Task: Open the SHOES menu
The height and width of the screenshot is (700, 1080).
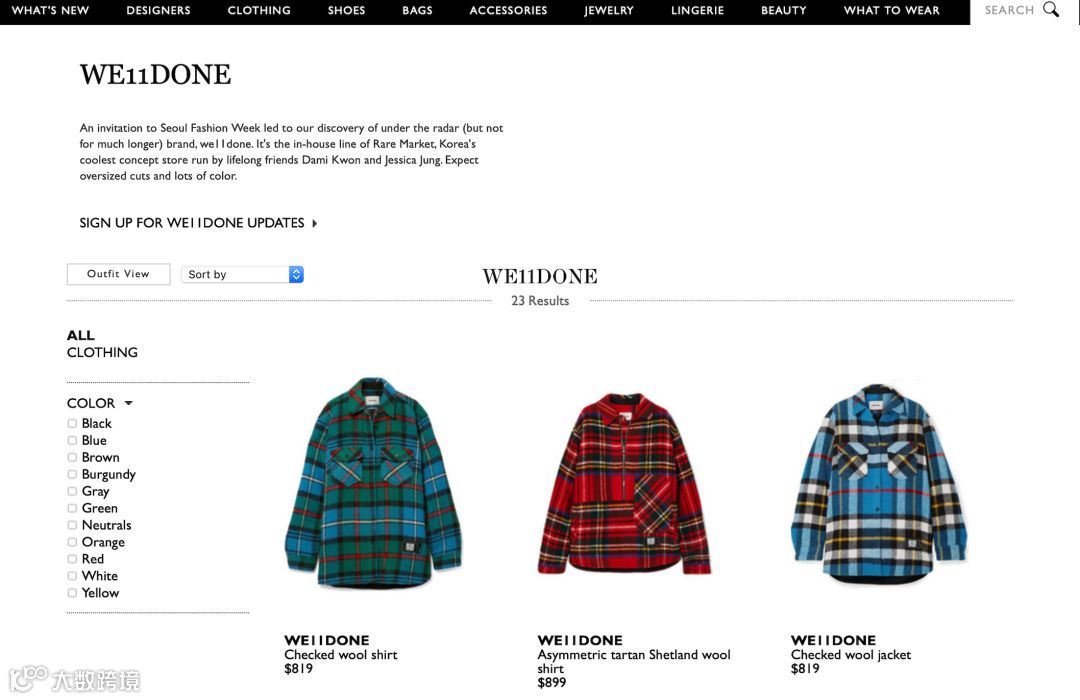Action: 346,10
